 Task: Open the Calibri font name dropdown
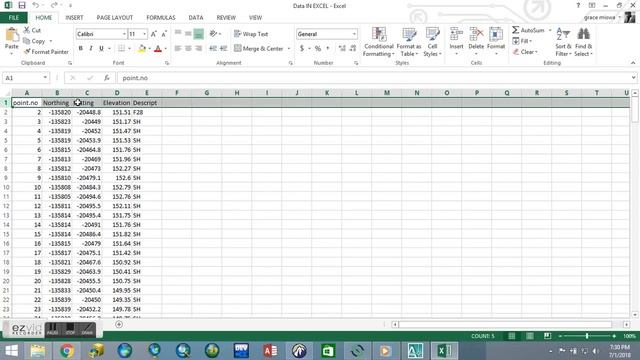[x=124, y=34]
